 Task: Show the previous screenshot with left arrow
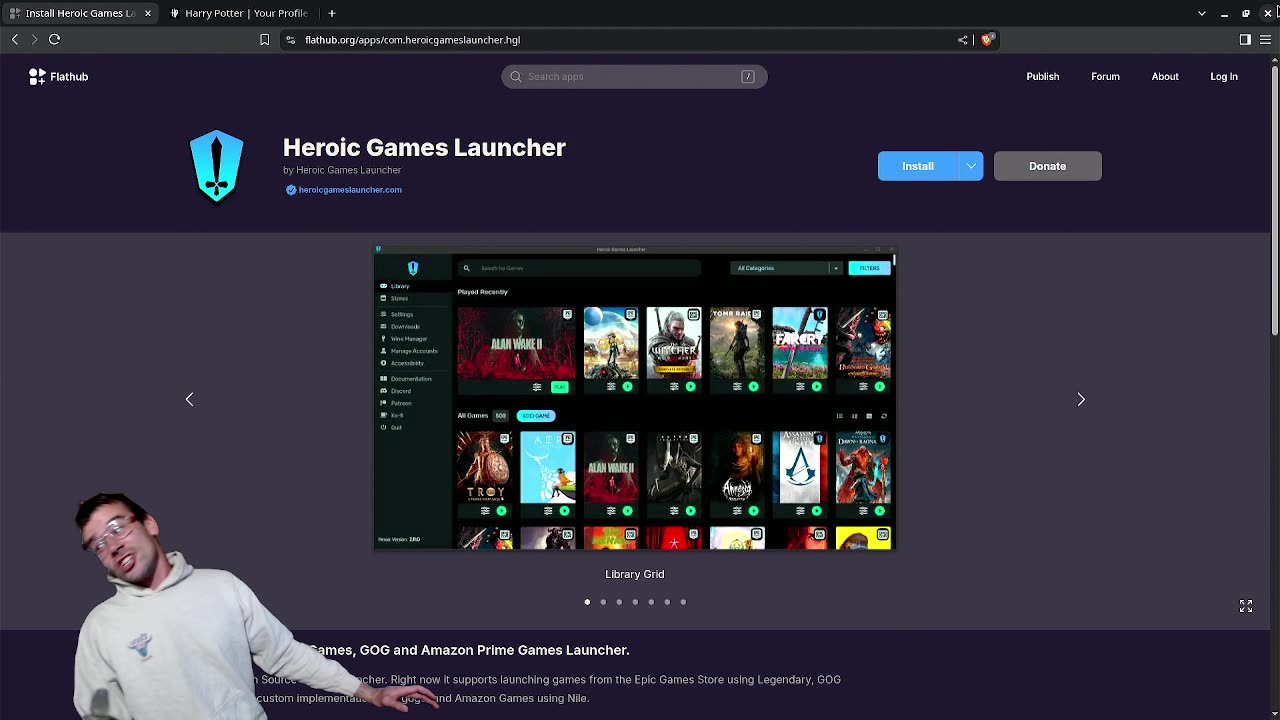pyautogui.click(x=189, y=399)
